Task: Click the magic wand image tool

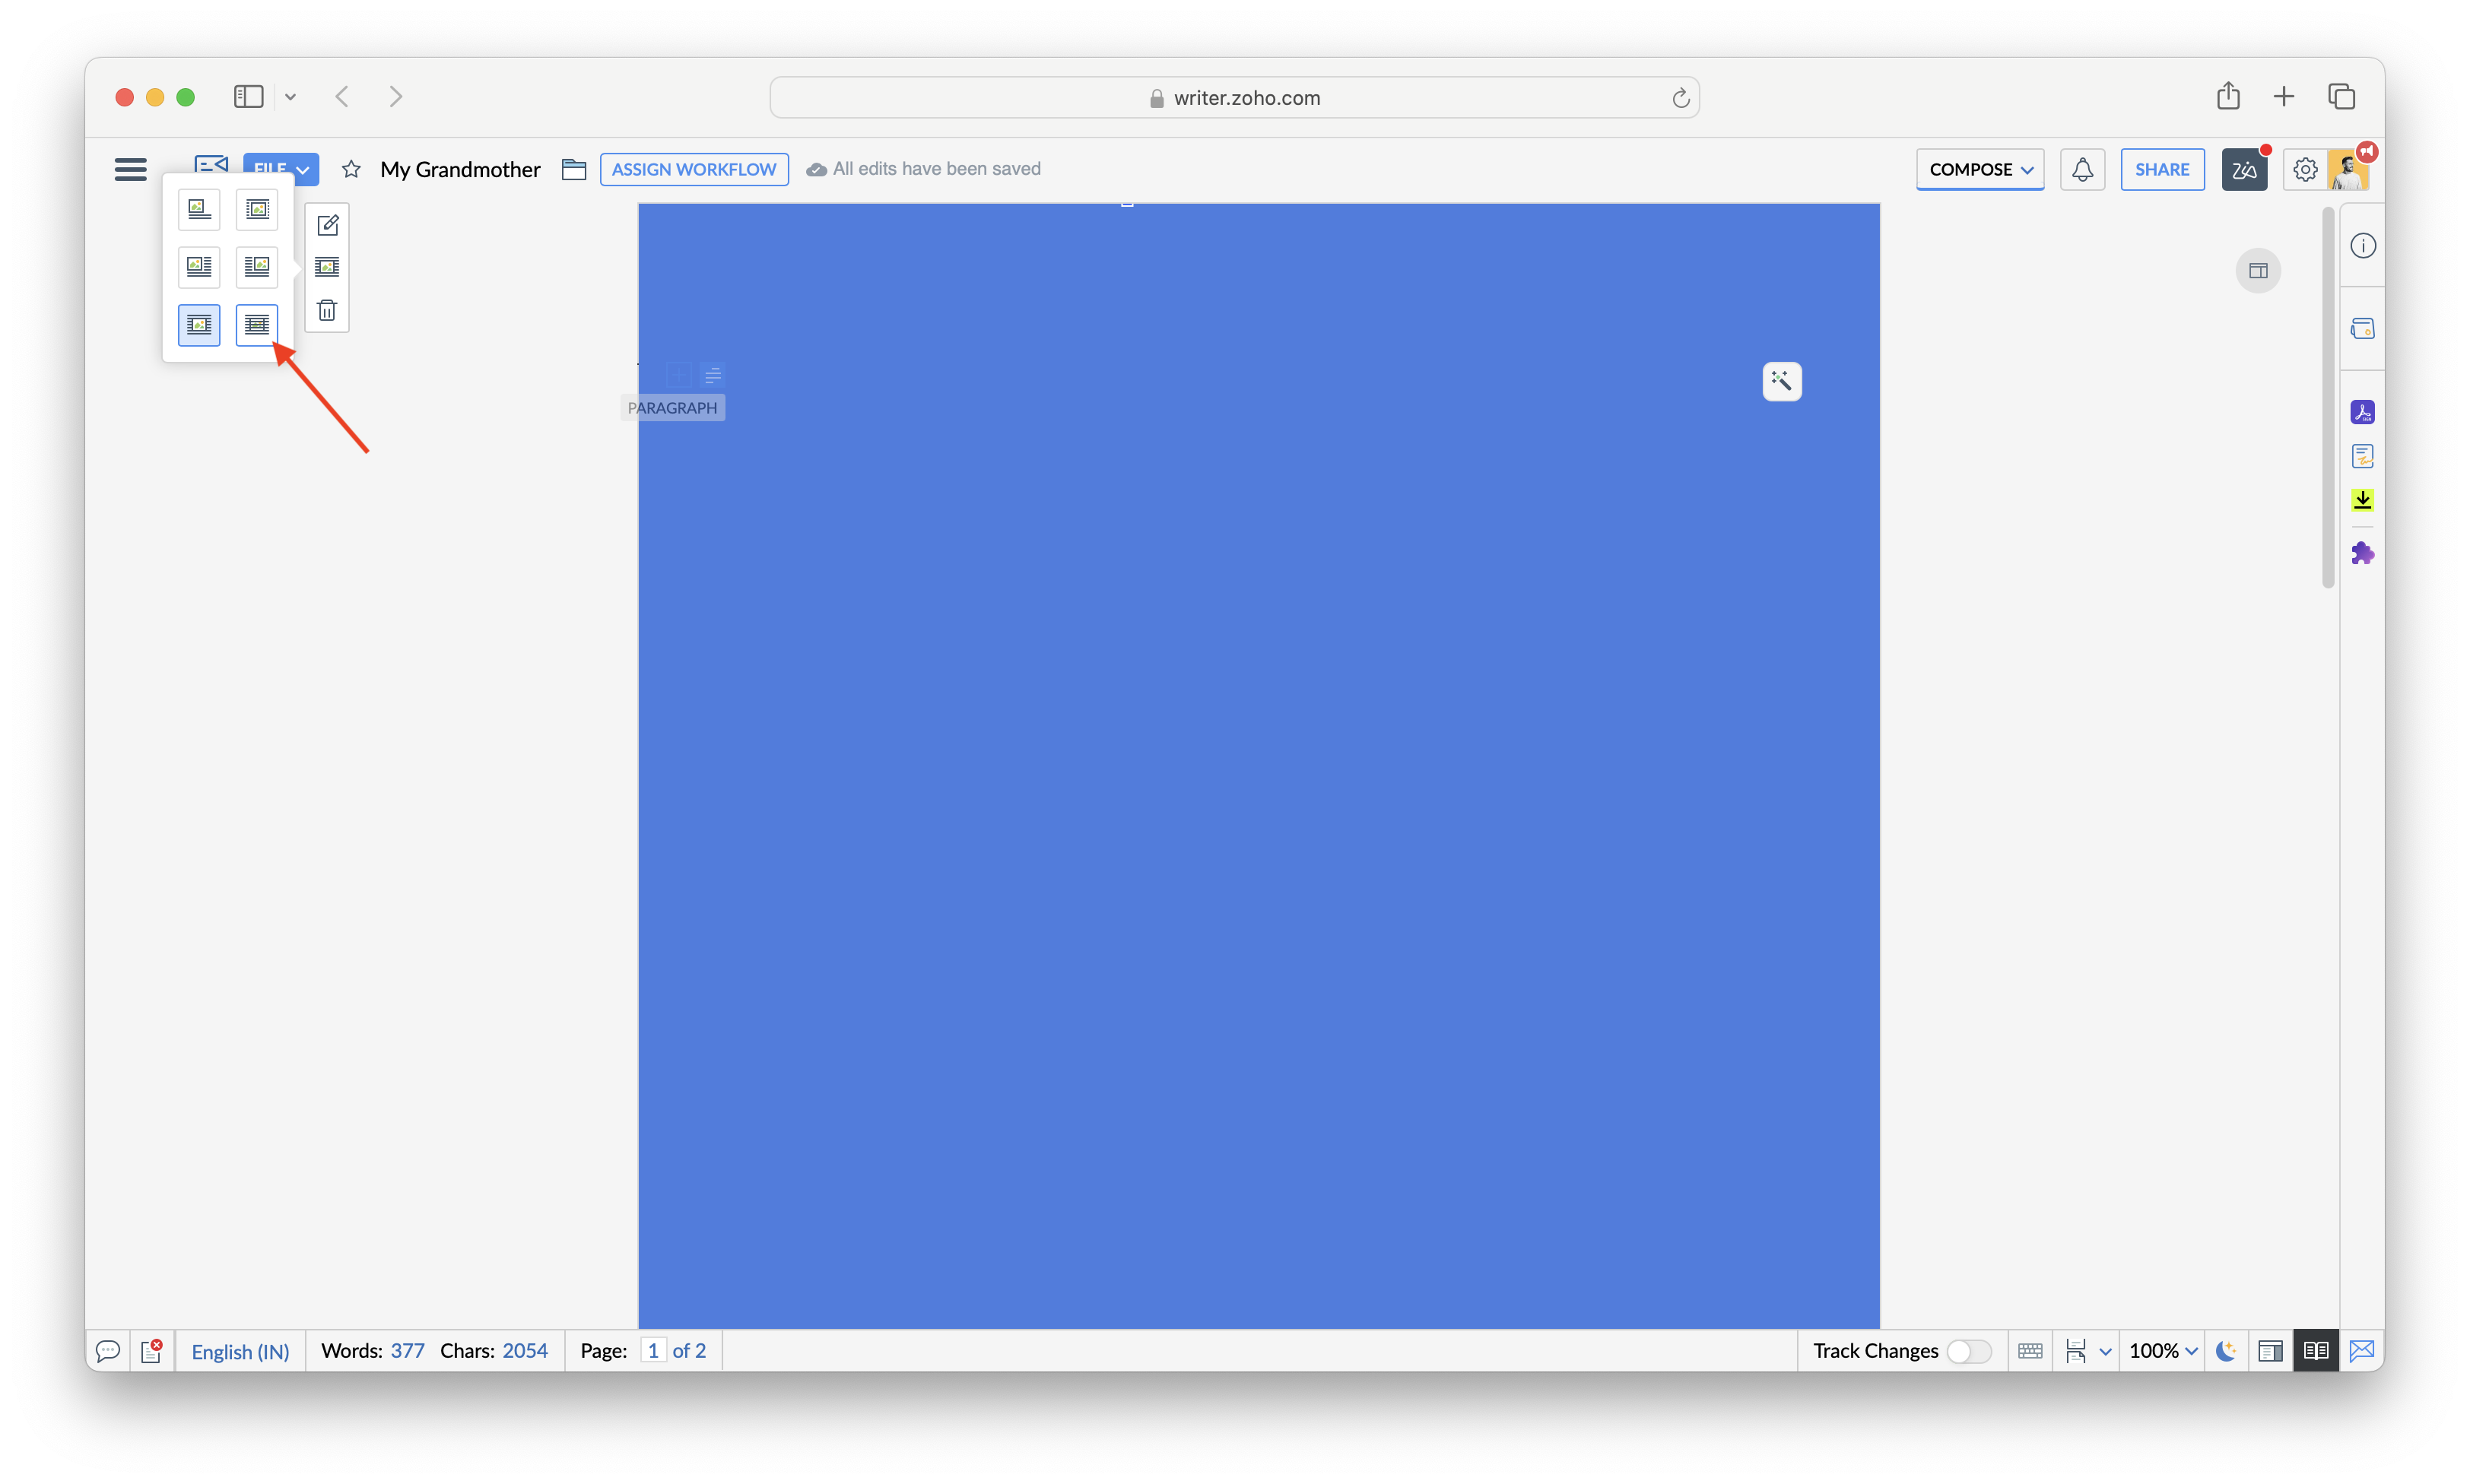Action: tap(1782, 381)
